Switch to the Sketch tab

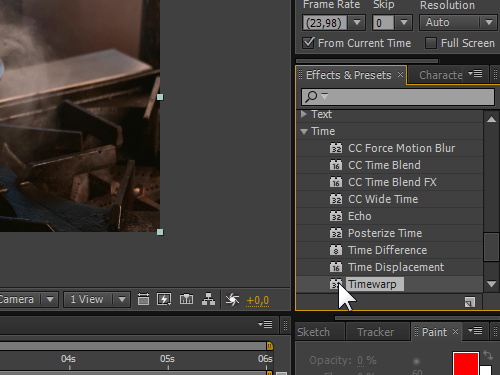pyautogui.click(x=313, y=332)
